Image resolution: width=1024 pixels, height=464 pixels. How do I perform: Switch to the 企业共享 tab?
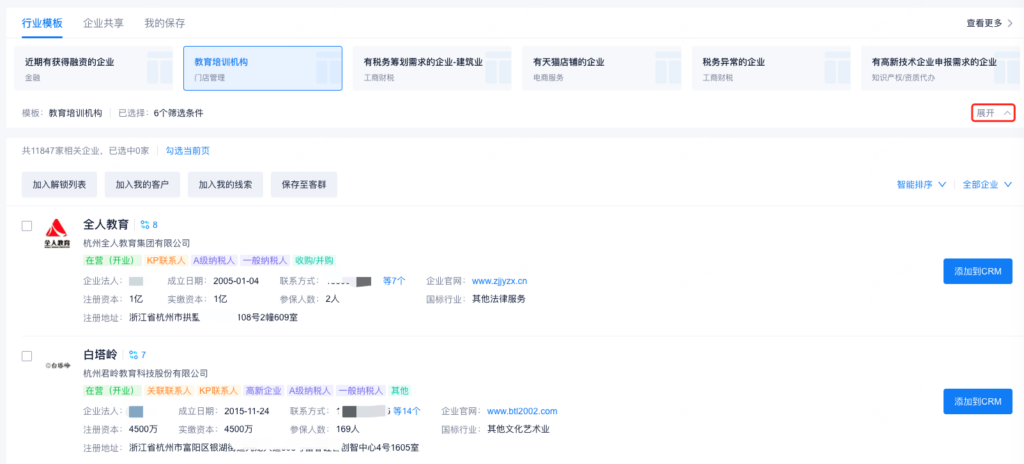[x=103, y=22]
